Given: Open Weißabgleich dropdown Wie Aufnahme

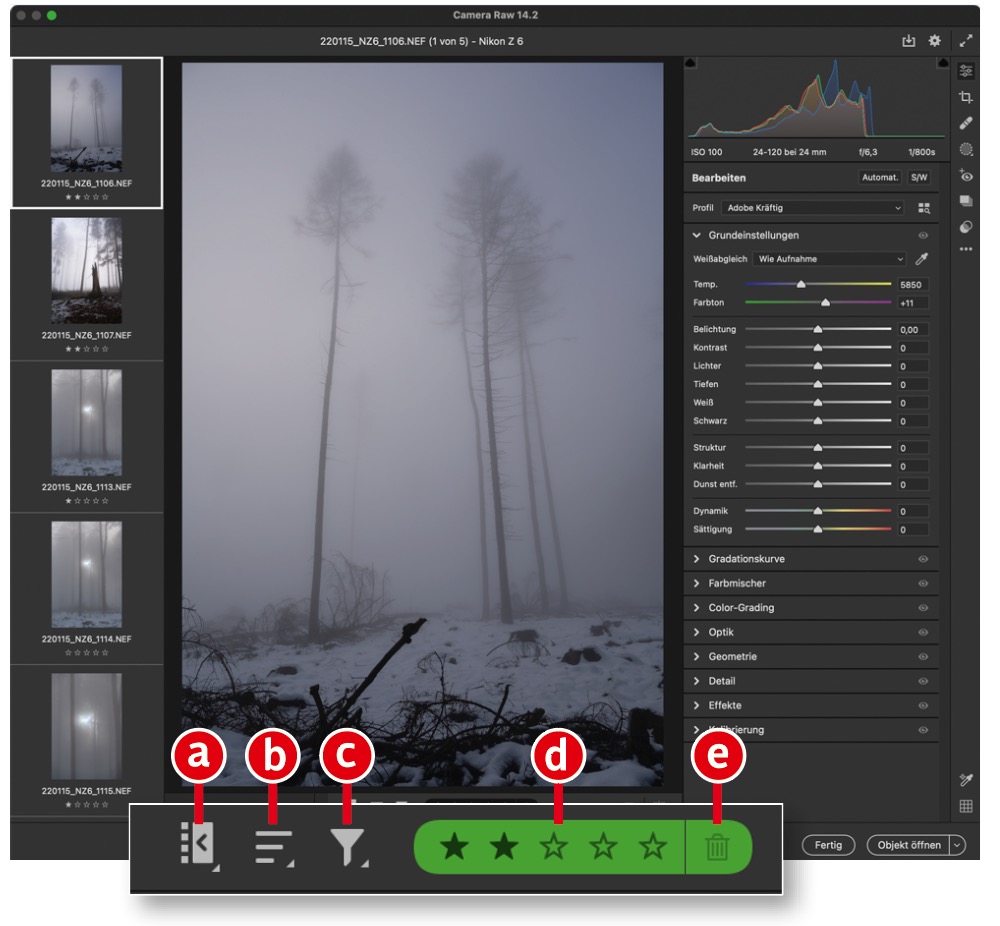Looking at the screenshot, I should pyautogui.click(x=829, y=259).
